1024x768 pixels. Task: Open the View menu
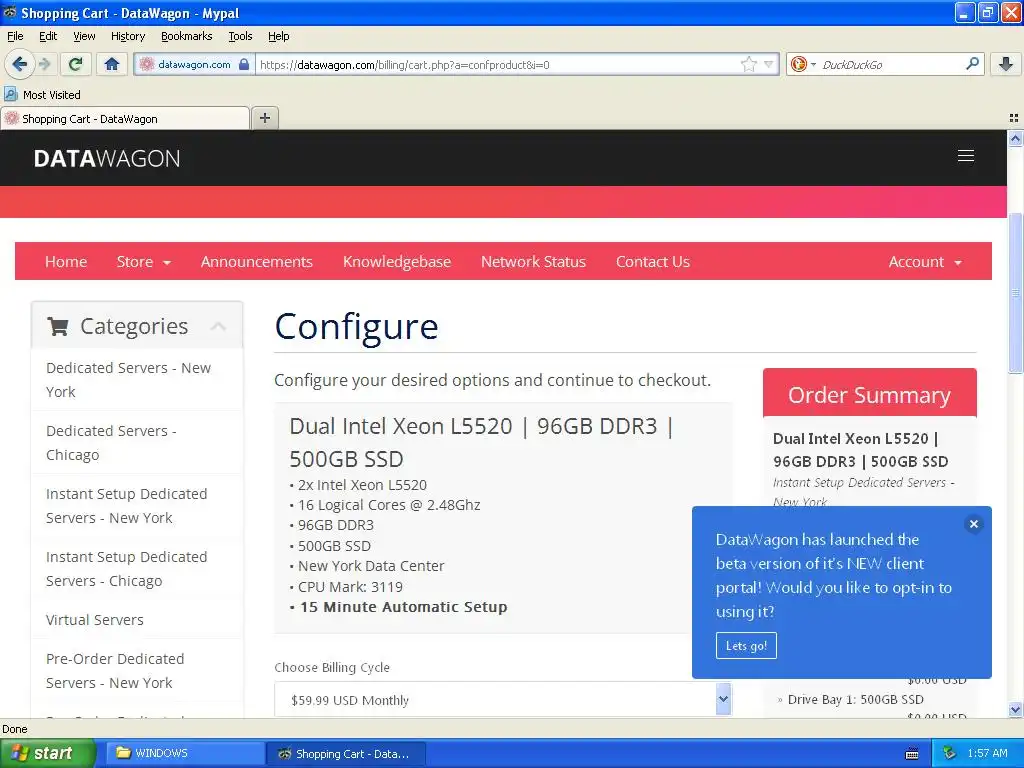(x=84, y=36)
